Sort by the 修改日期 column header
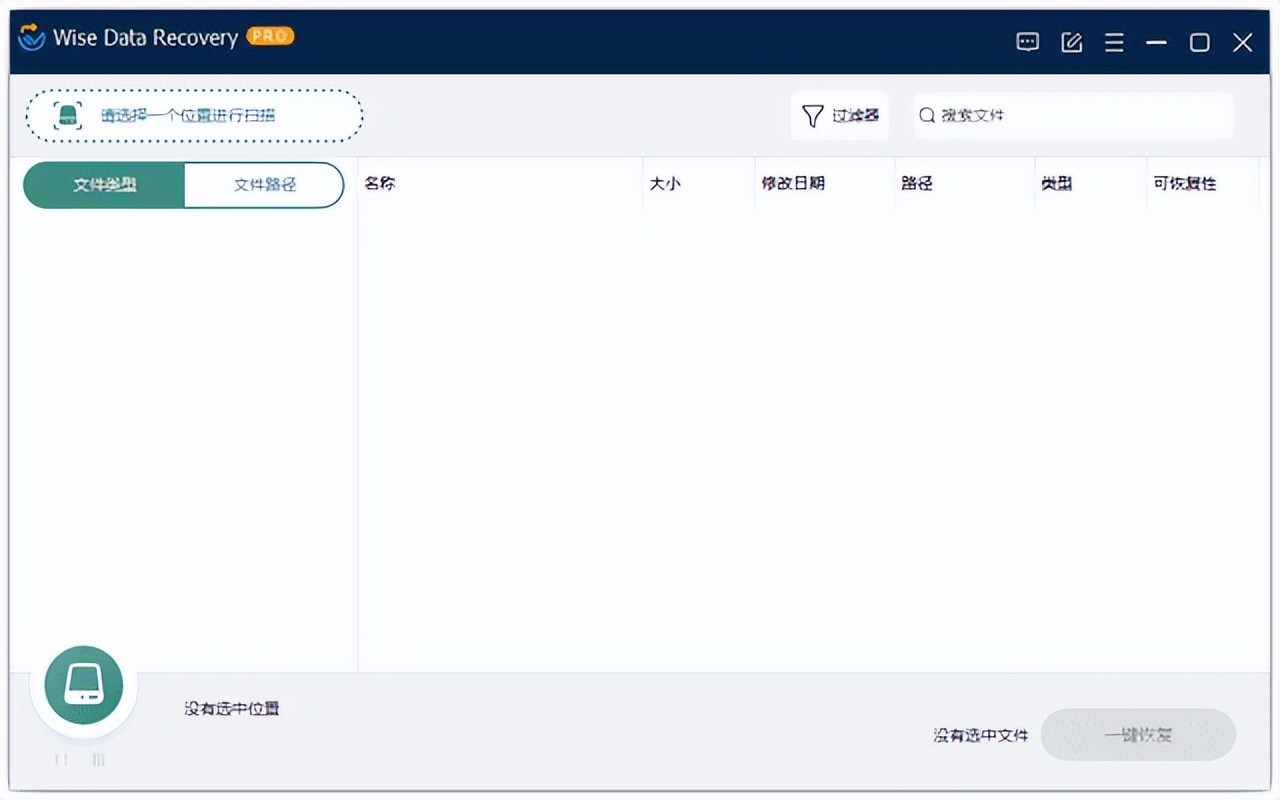The height and width of the screenshot is (800, 1280). [x=793, y=184]
